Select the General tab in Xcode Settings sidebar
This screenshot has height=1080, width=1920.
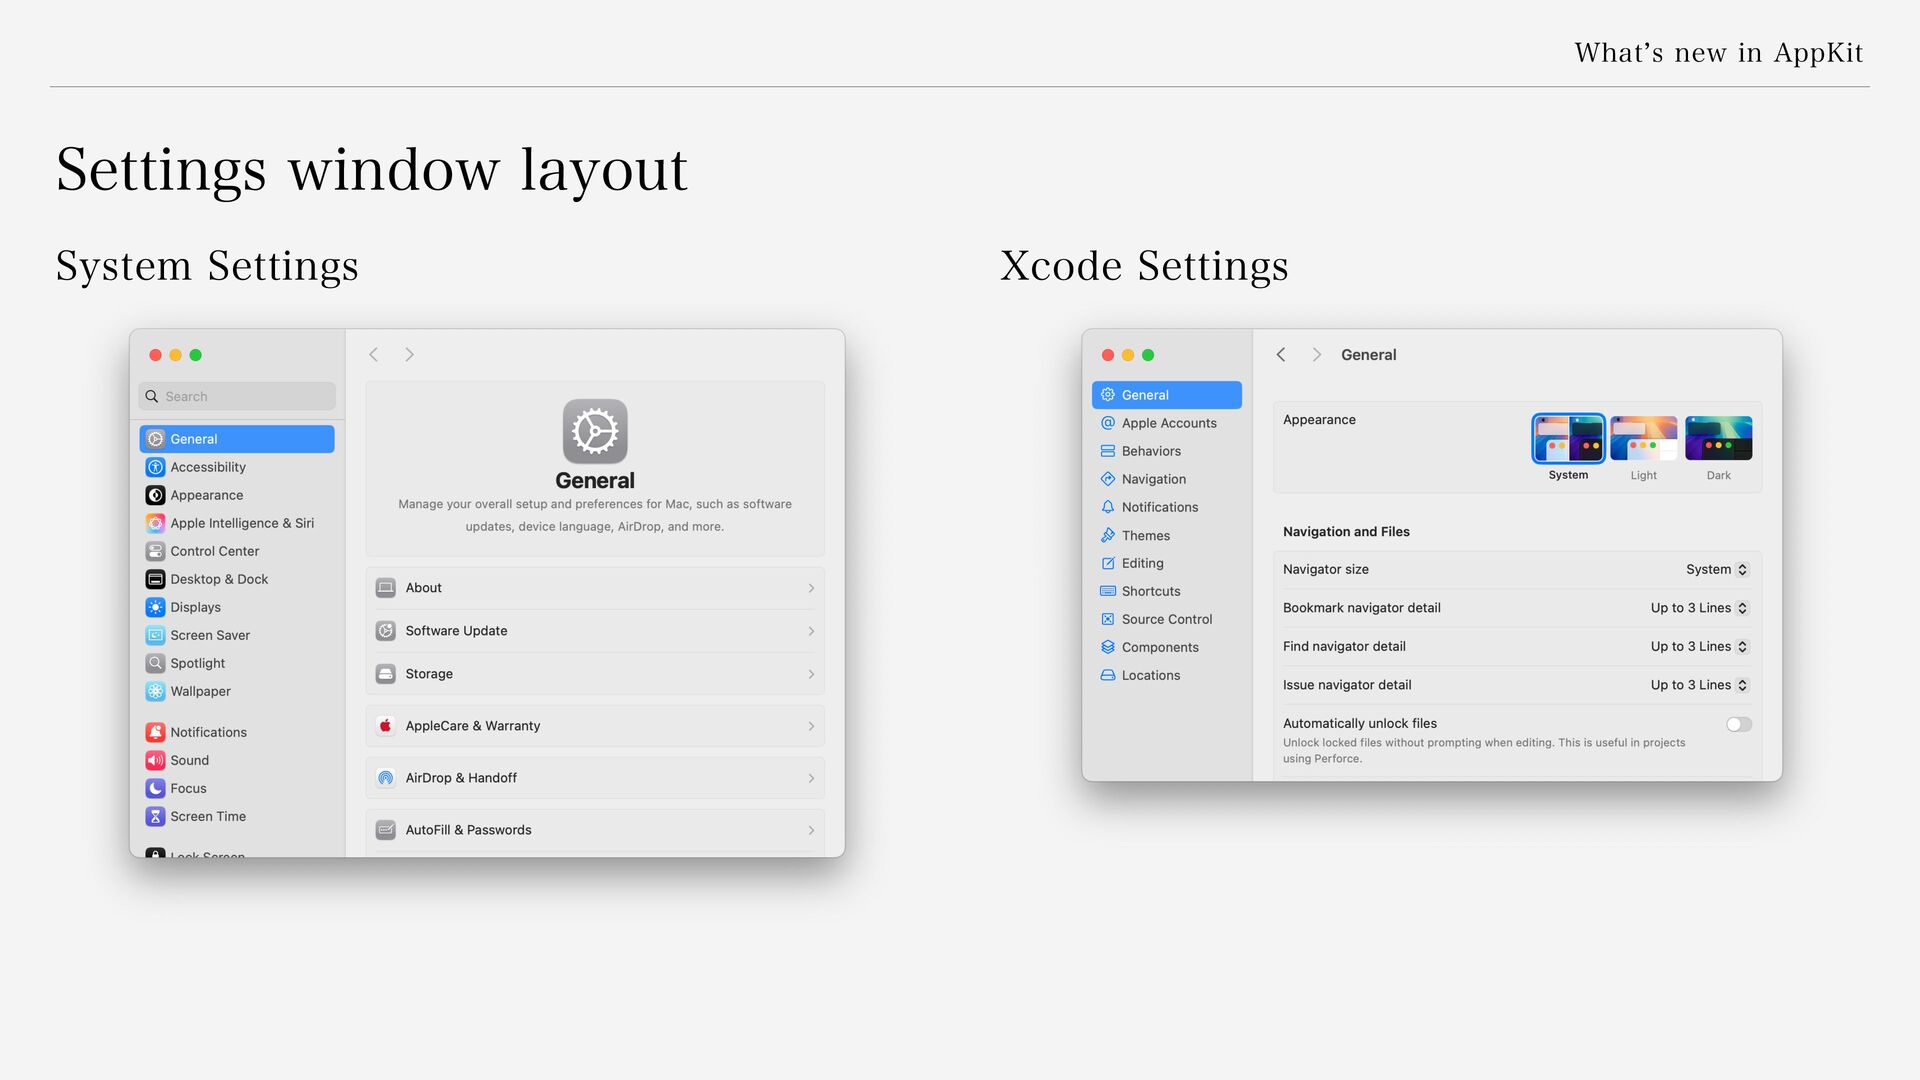click(x=1167, y=395)
